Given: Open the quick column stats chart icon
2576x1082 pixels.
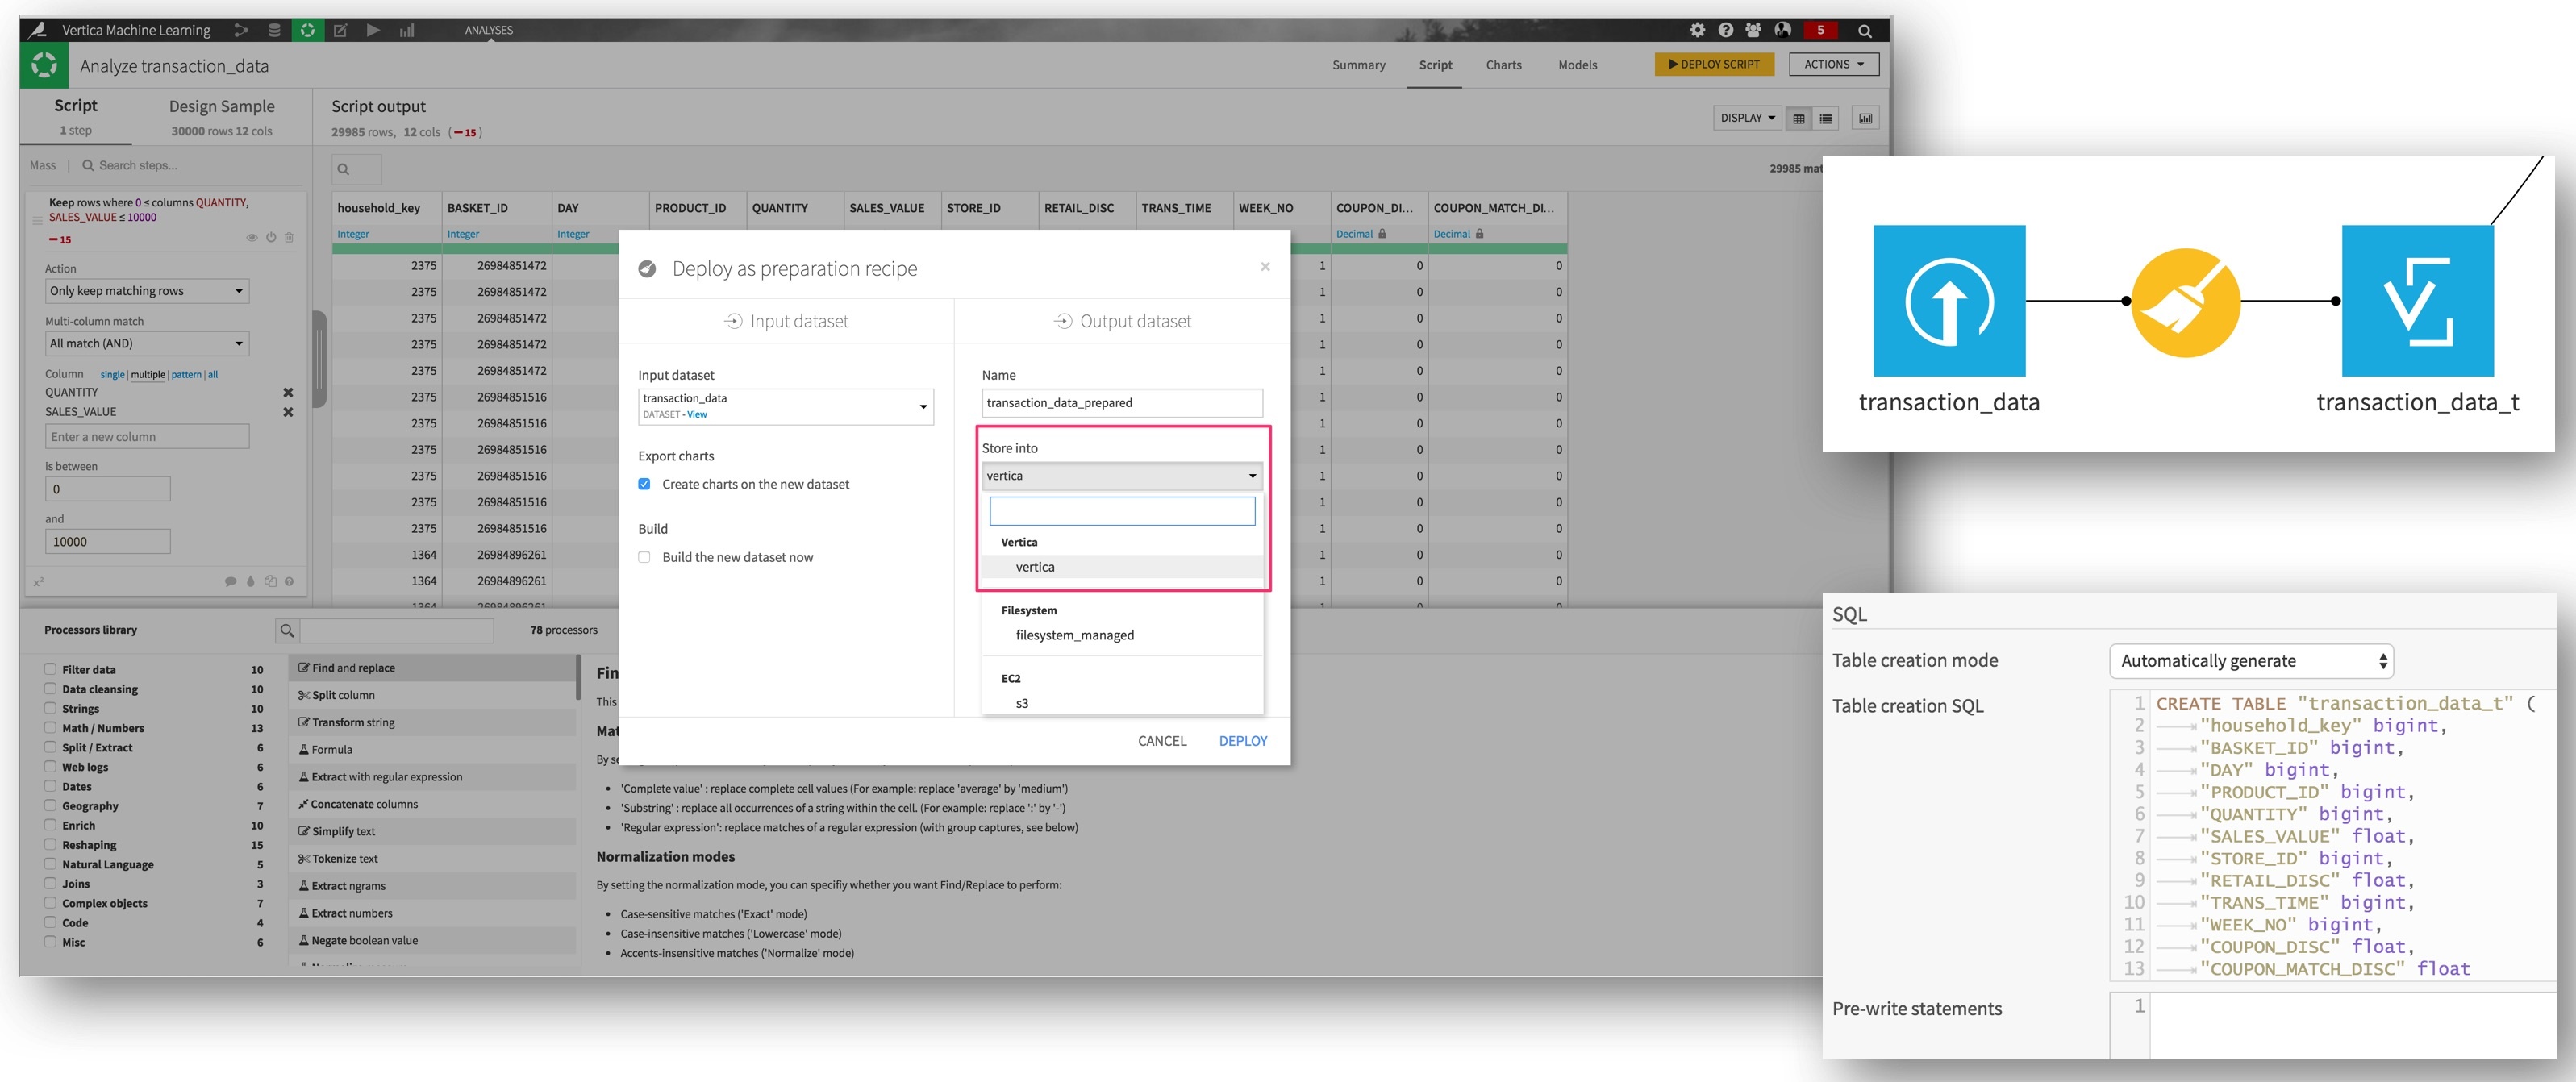Looking at the screenshot, I should tap(1865, 118).
